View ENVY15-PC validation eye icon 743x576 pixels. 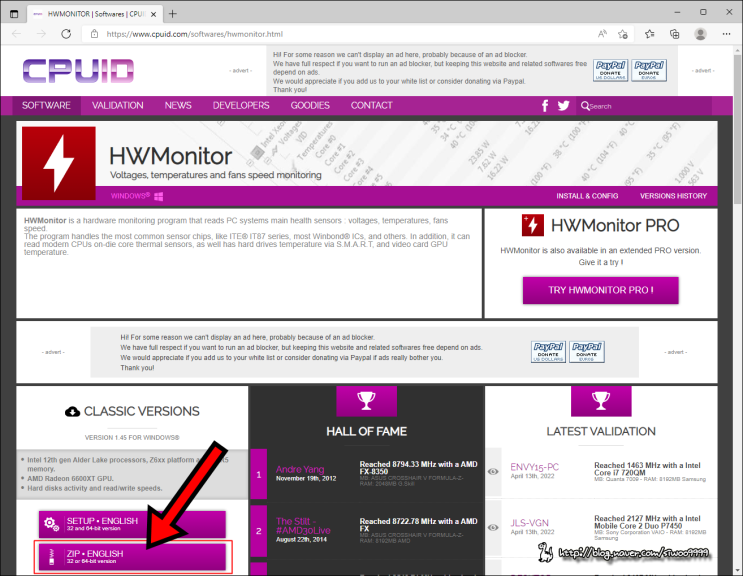tap(493, 471)
